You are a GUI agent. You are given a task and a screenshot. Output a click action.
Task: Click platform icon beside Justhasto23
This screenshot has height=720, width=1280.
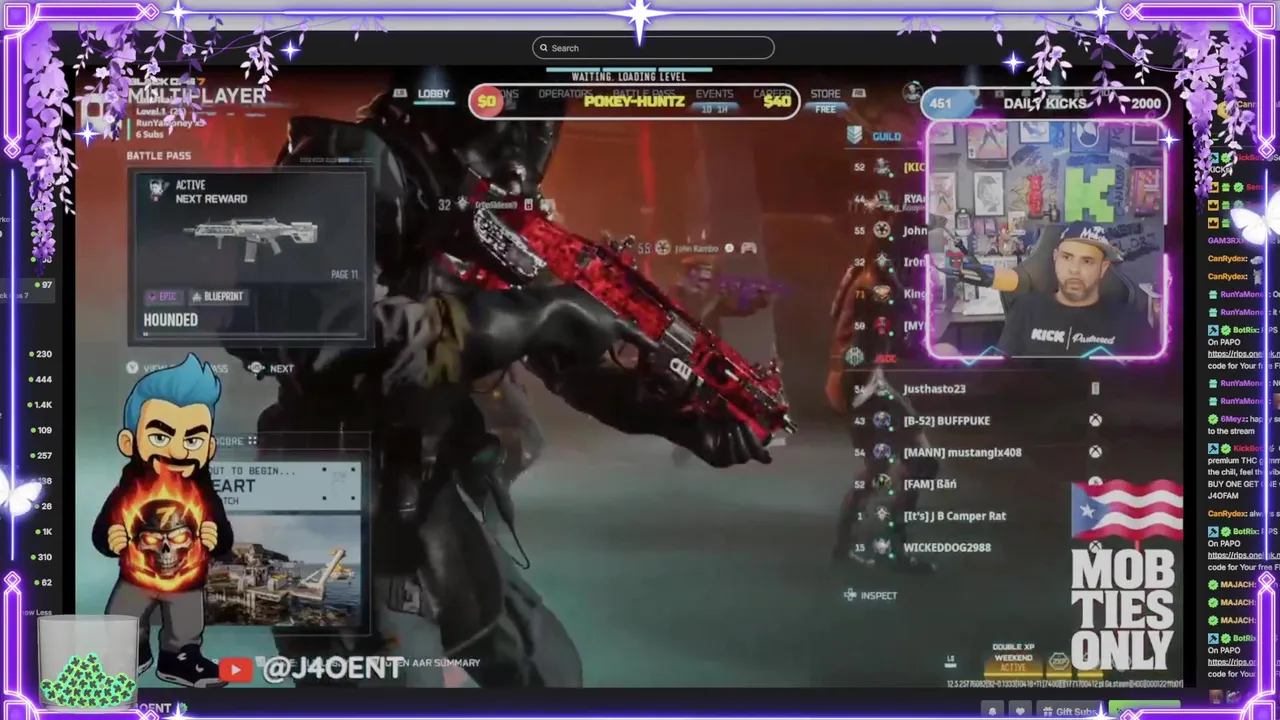pos(1095,389)
